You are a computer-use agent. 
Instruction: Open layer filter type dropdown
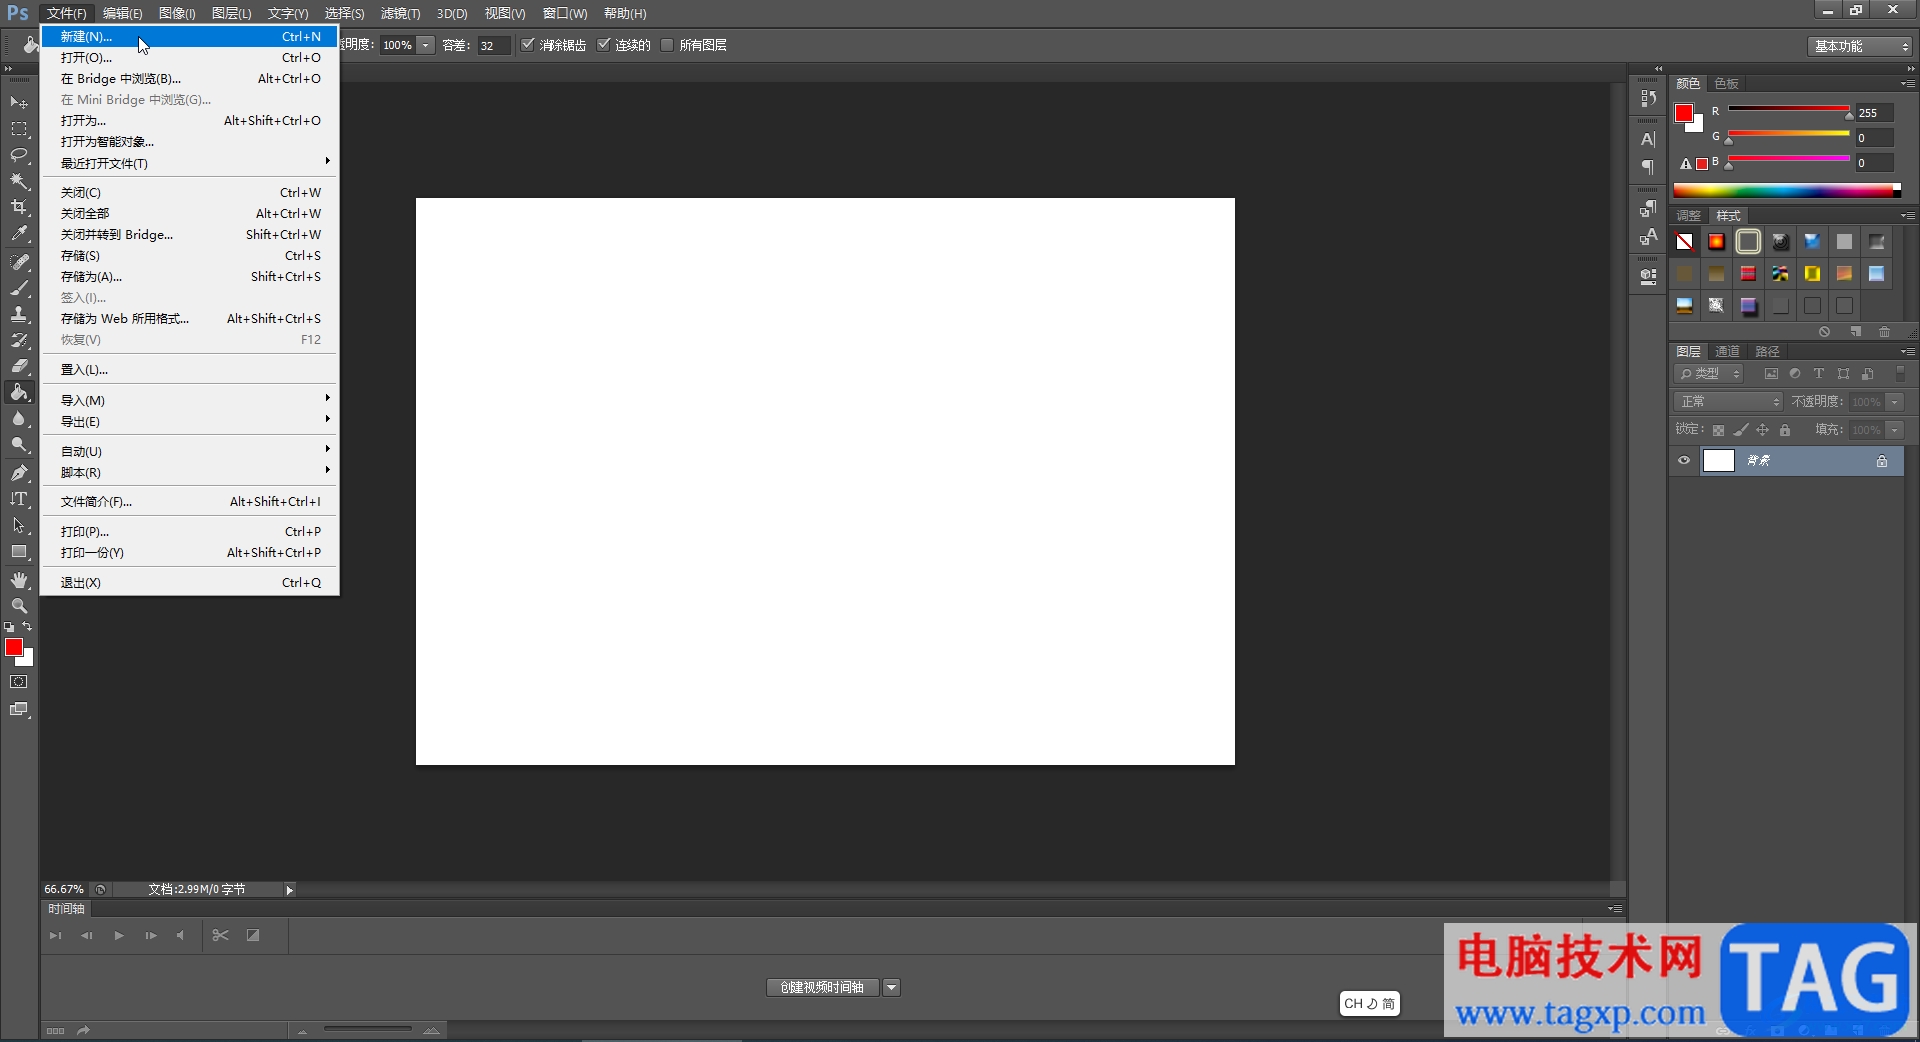click(x=1708, y=373)
